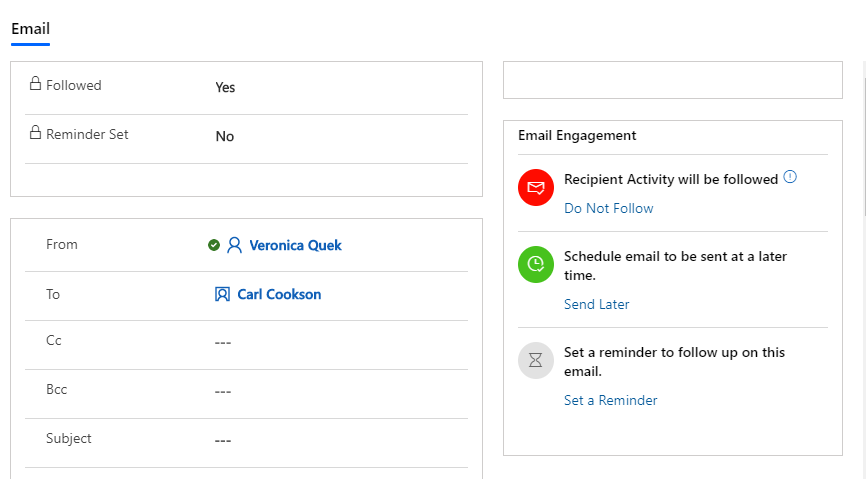The height and width of the screenshot is (479, 866).
Task: Click the red envelope follow icon
Action: (536, 187)
